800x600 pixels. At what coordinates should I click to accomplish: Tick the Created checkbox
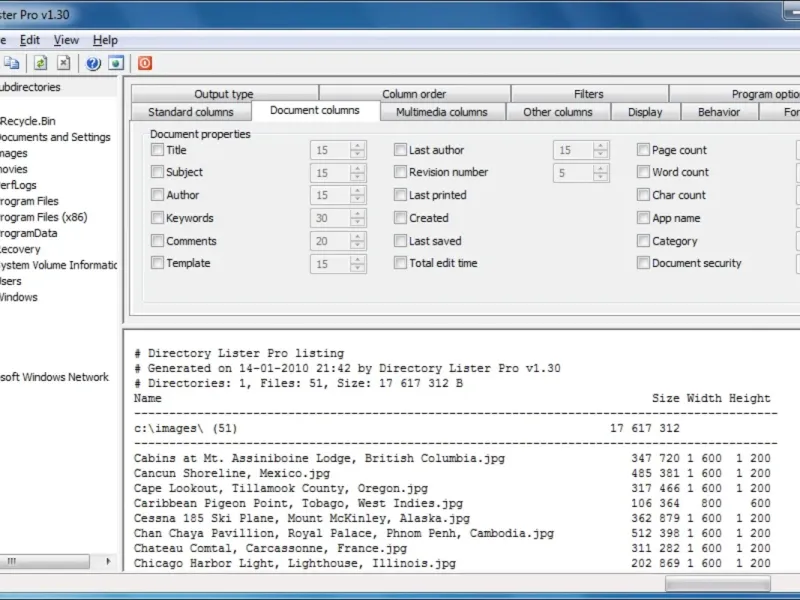[401, 217]
